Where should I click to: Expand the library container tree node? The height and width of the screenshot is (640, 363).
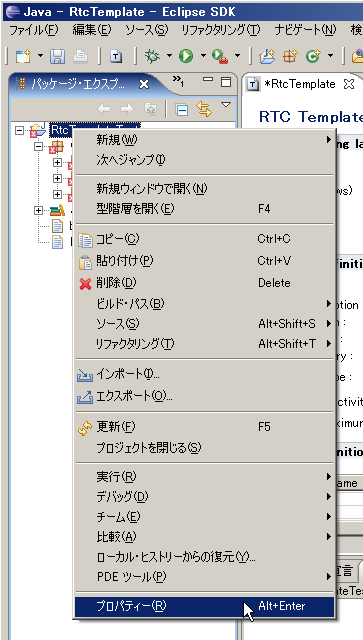(x=38, y=211)
